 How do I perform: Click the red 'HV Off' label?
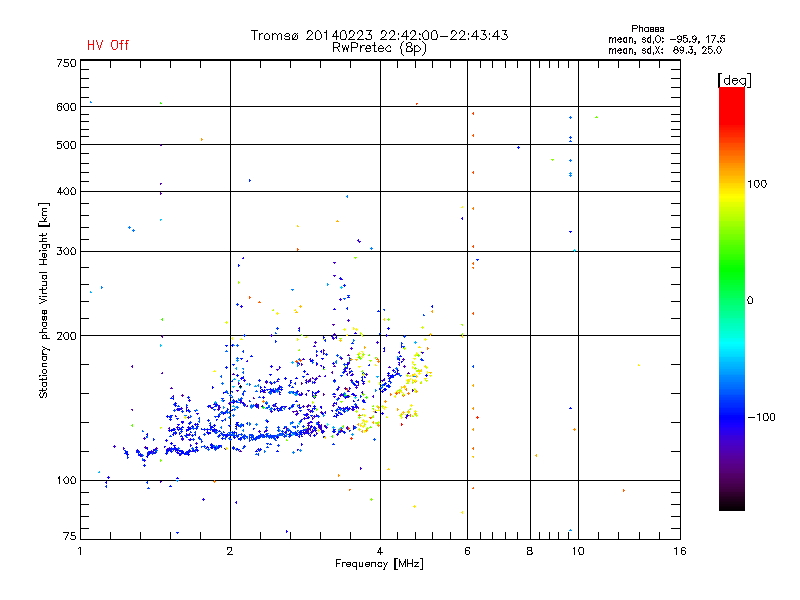[108, 45]
